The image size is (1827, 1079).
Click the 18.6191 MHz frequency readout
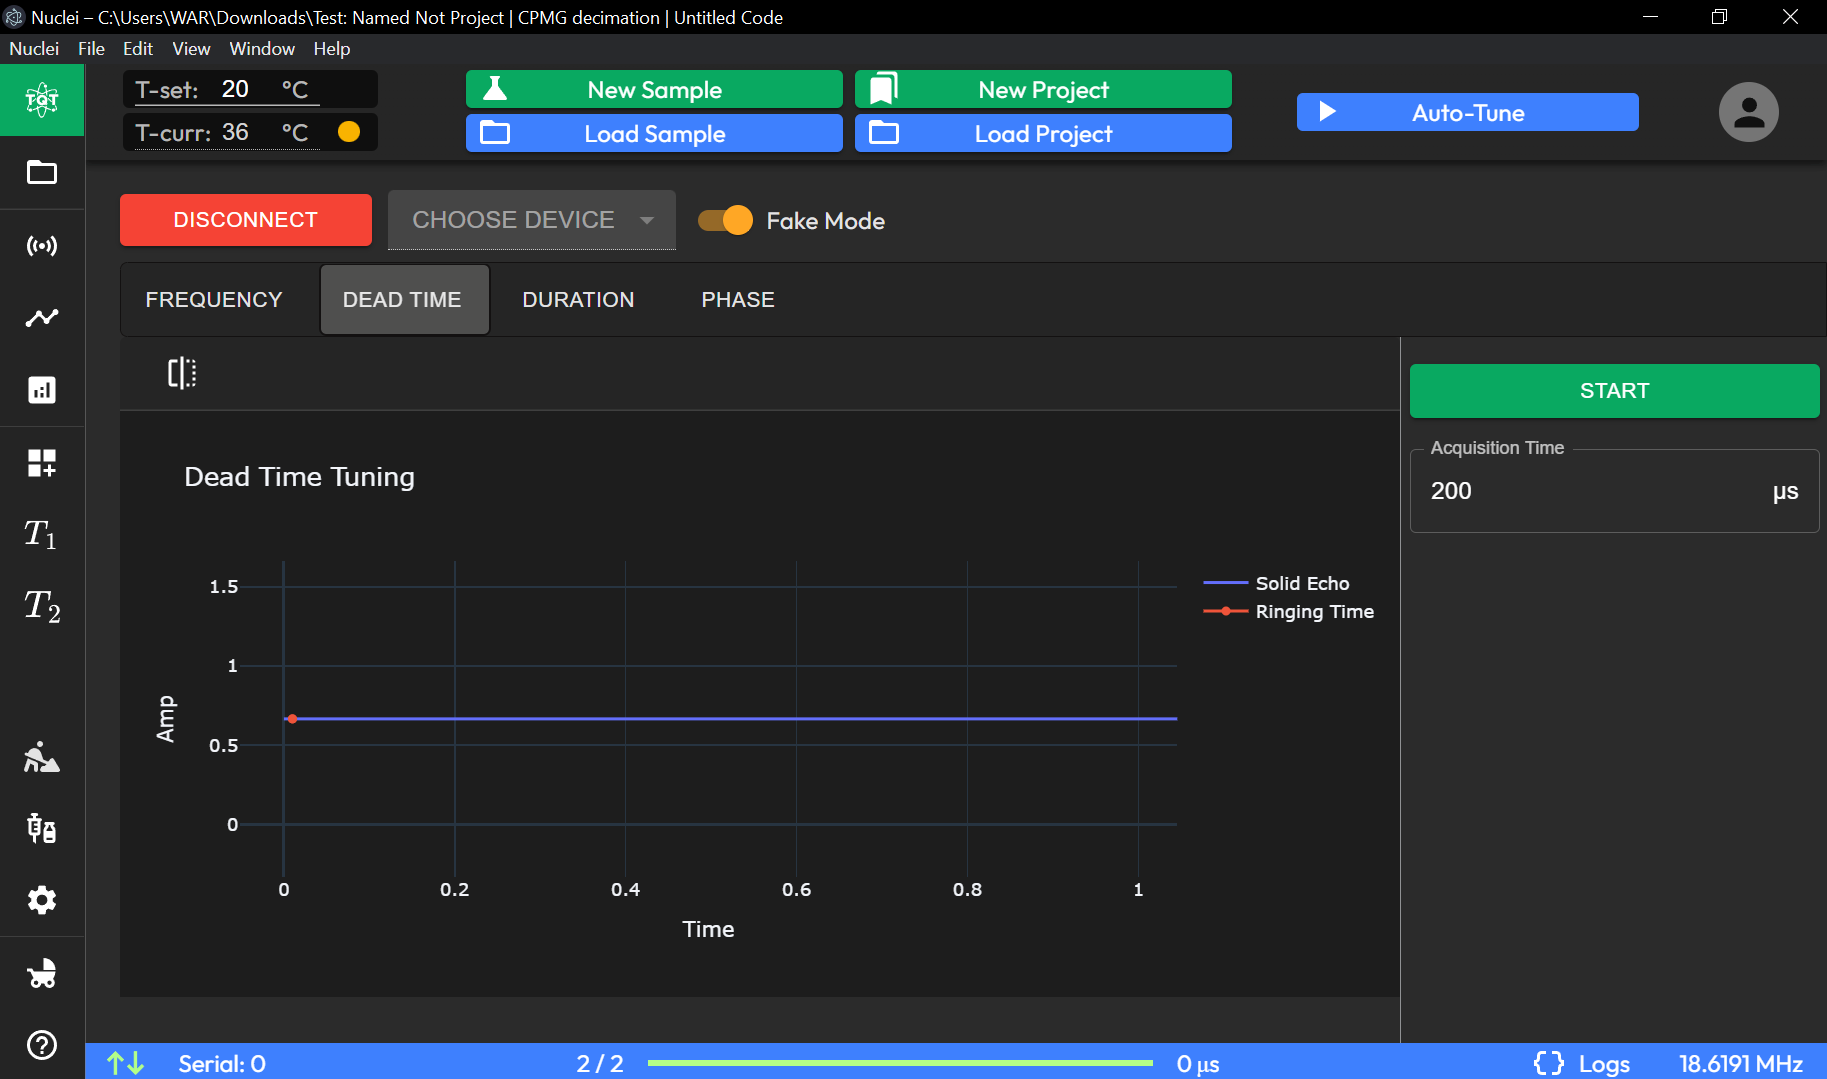1741,1064
